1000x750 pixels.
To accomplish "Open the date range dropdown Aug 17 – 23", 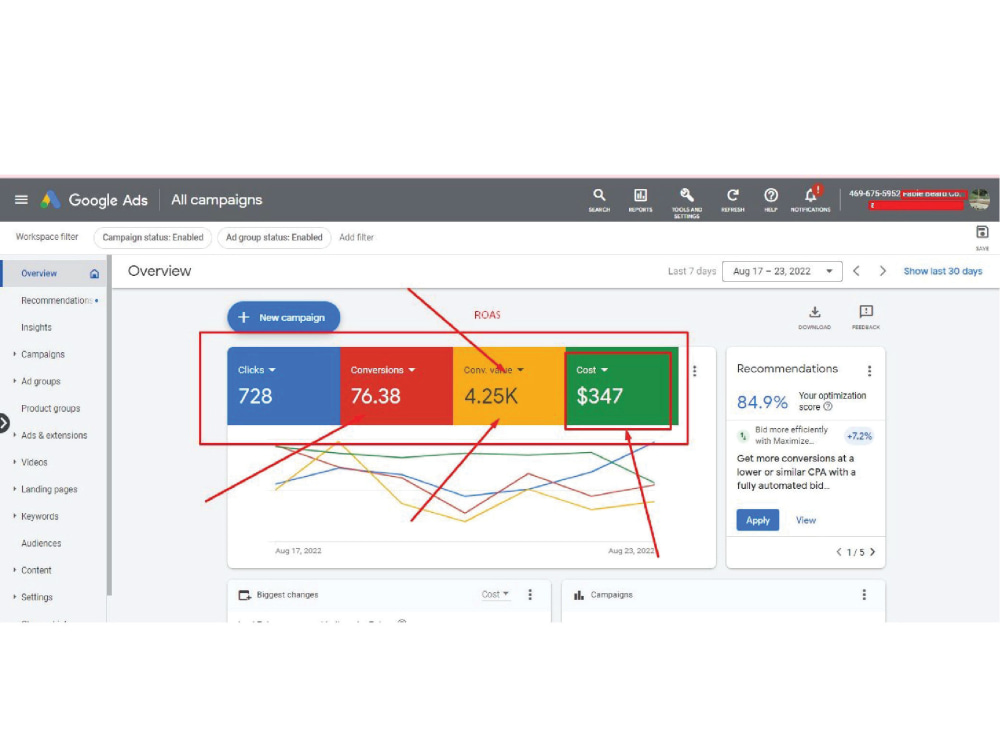I will tap(782, 271).
